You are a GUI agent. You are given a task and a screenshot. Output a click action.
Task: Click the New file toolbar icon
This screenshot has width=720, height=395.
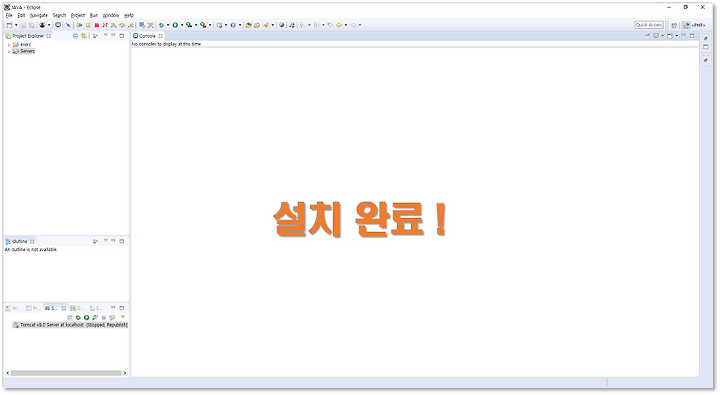(9, 25)
